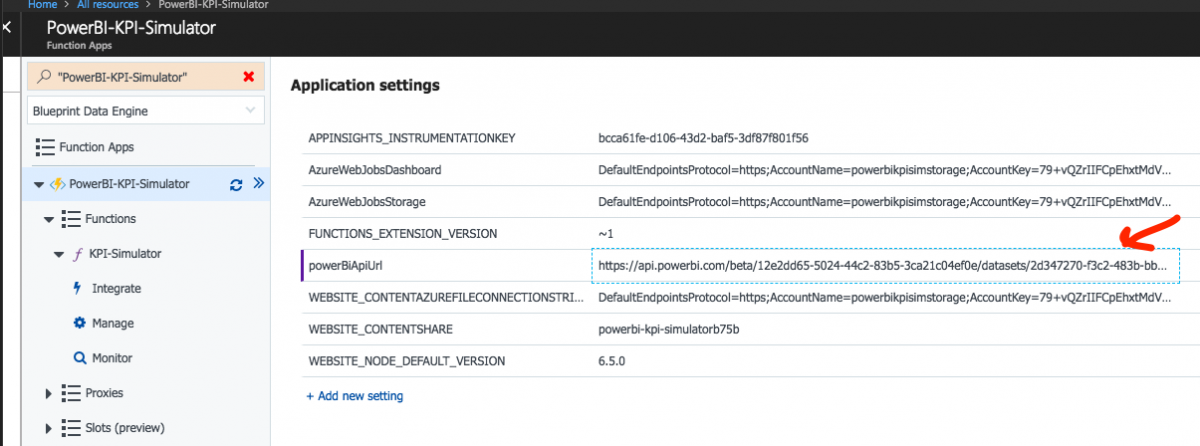Click the powerbi-kpi-simulatorb75b value
Screen dimensions: 1200x446
(668, 329)
